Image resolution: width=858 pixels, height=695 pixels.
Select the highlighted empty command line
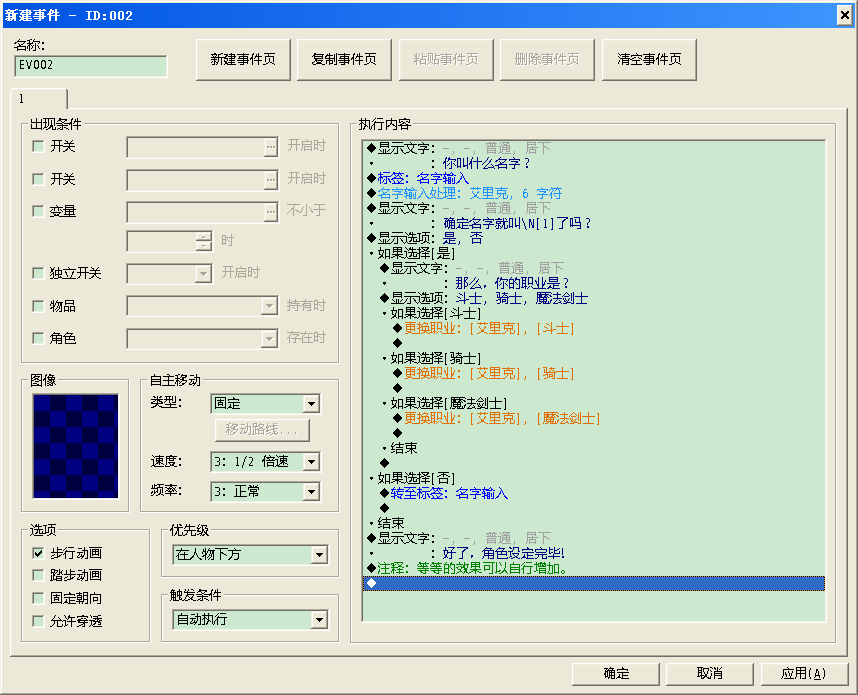click(594, 583)
